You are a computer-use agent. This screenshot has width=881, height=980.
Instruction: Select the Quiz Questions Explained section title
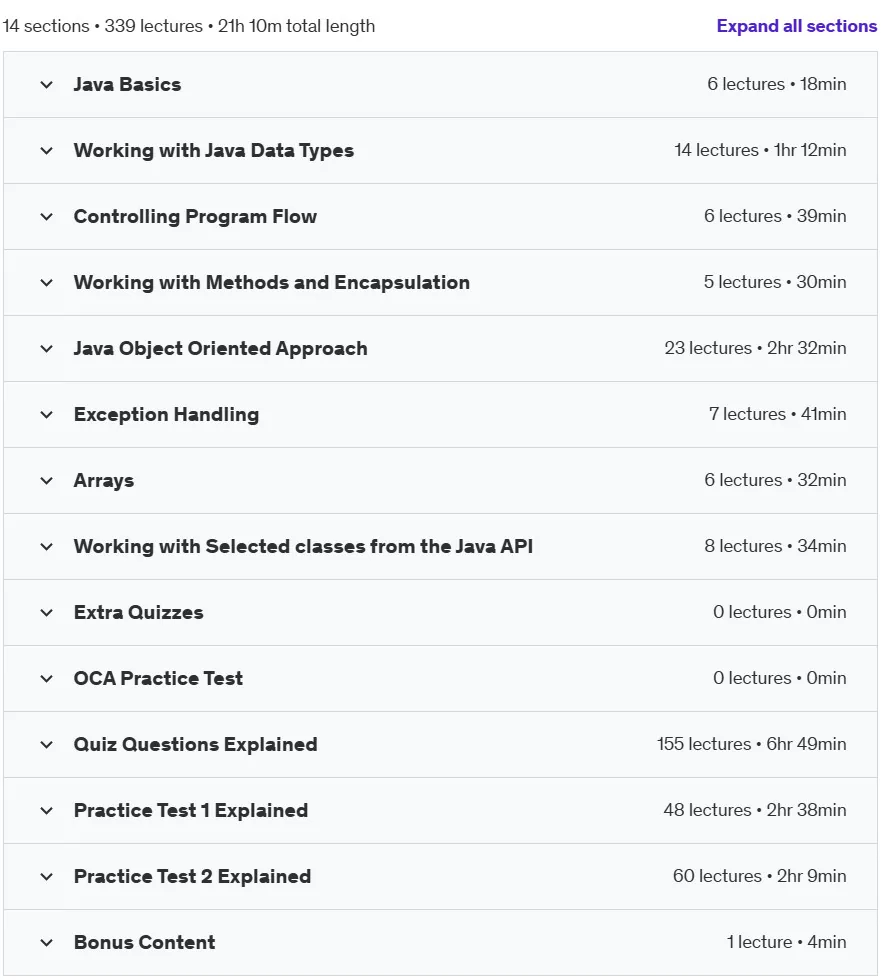196,744
